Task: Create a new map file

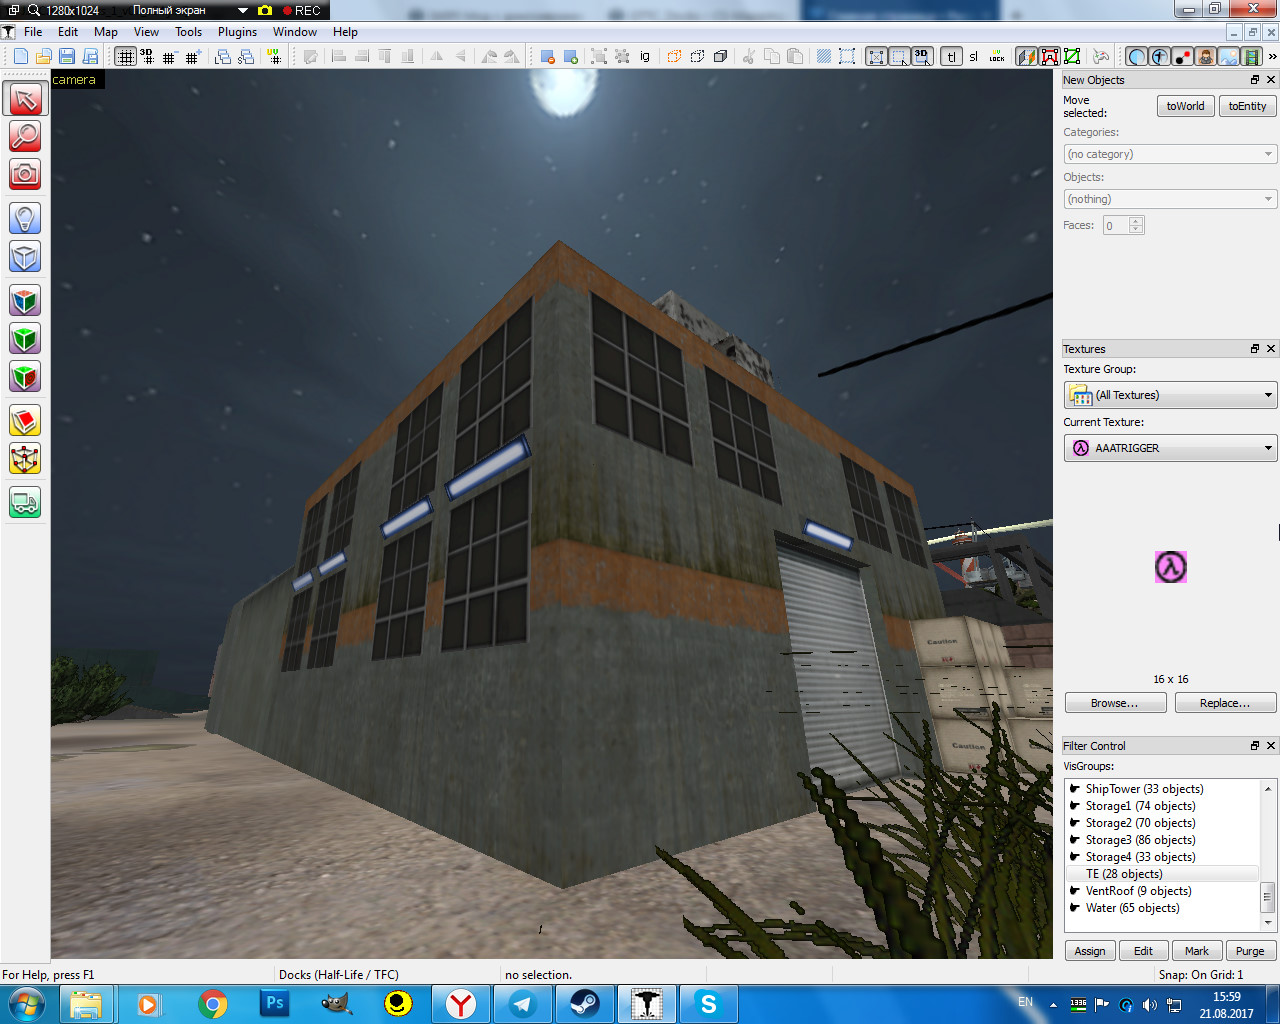Action: [x=20, y=57]
